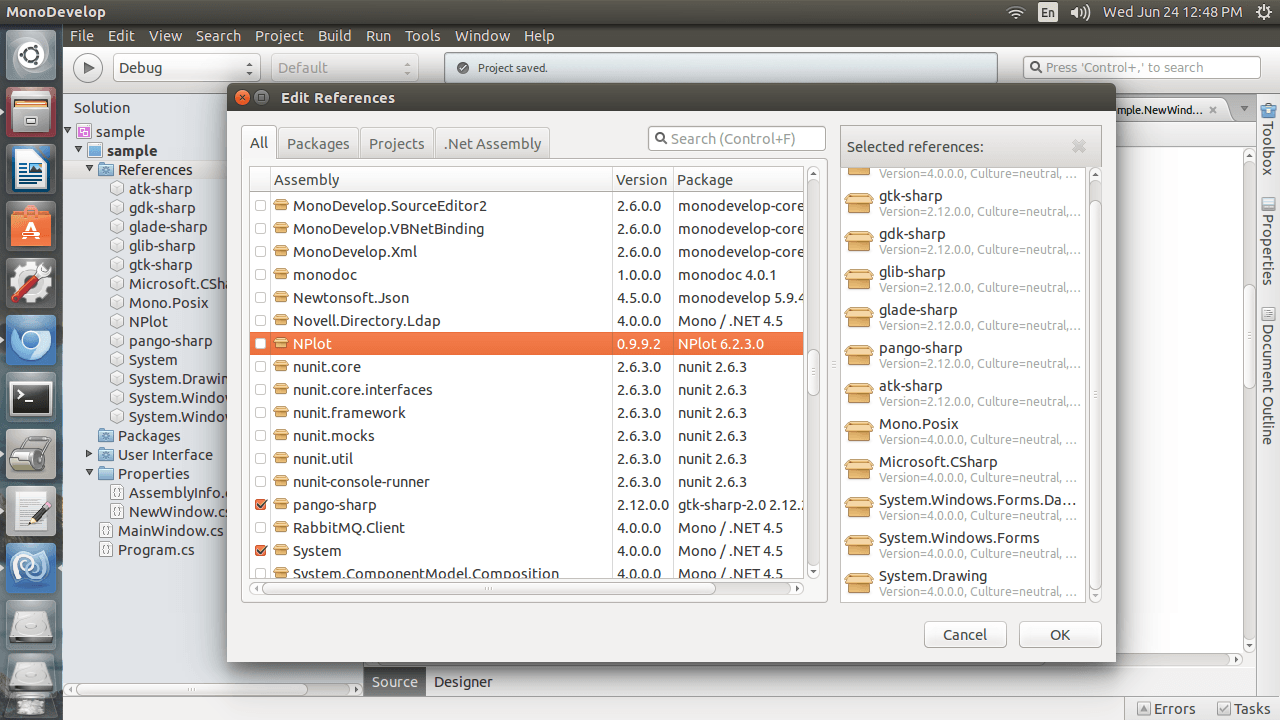
Task: Open the text editor launcher icon
Action: [x=31, y=511]
